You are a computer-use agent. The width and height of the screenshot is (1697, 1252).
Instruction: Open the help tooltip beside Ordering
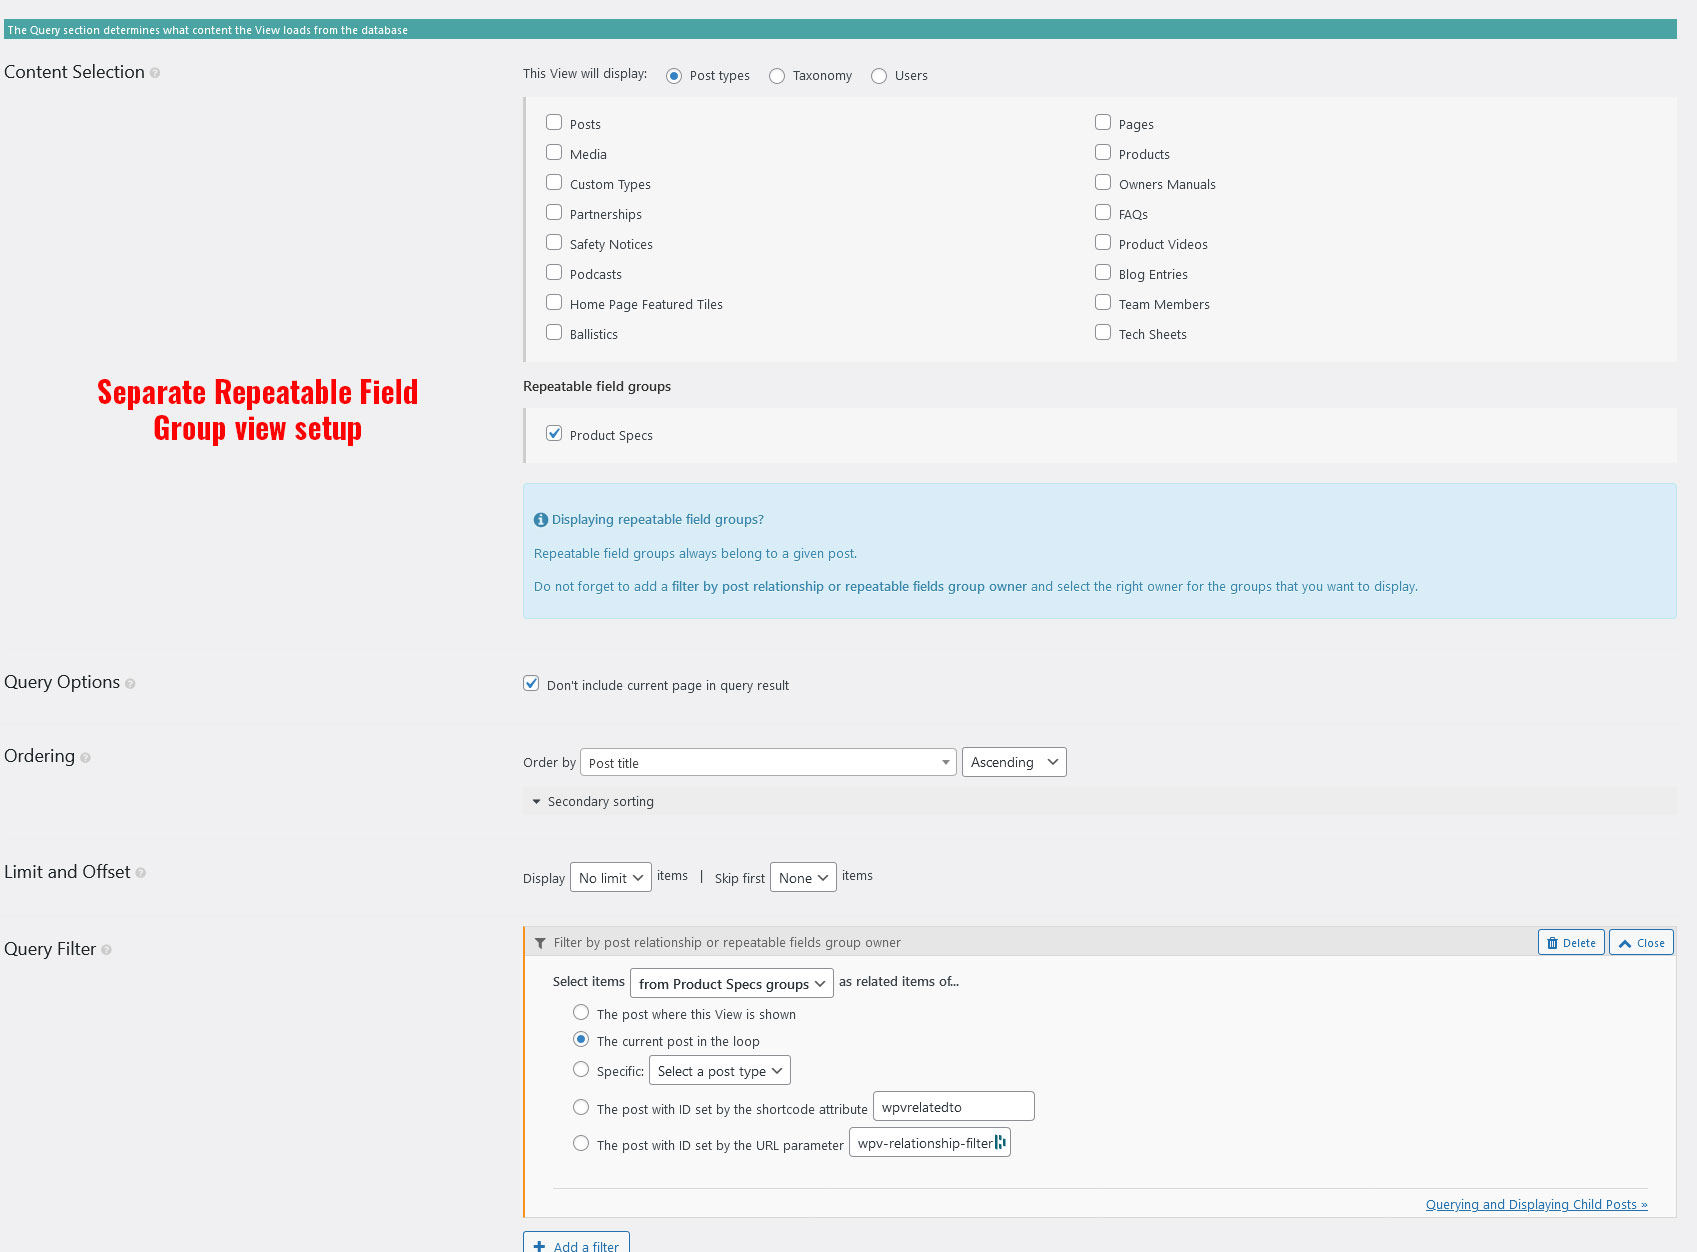click(85, 758)
